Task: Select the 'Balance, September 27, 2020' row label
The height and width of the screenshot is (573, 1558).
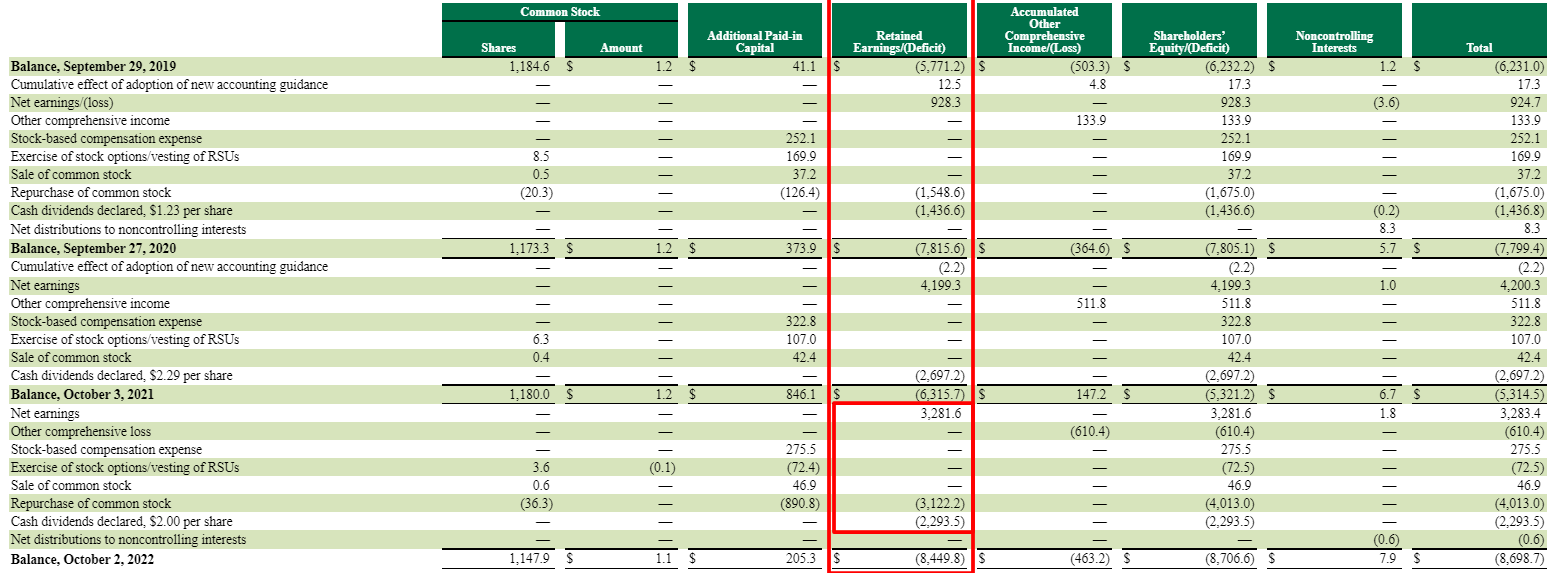Action: pos(93,248)
